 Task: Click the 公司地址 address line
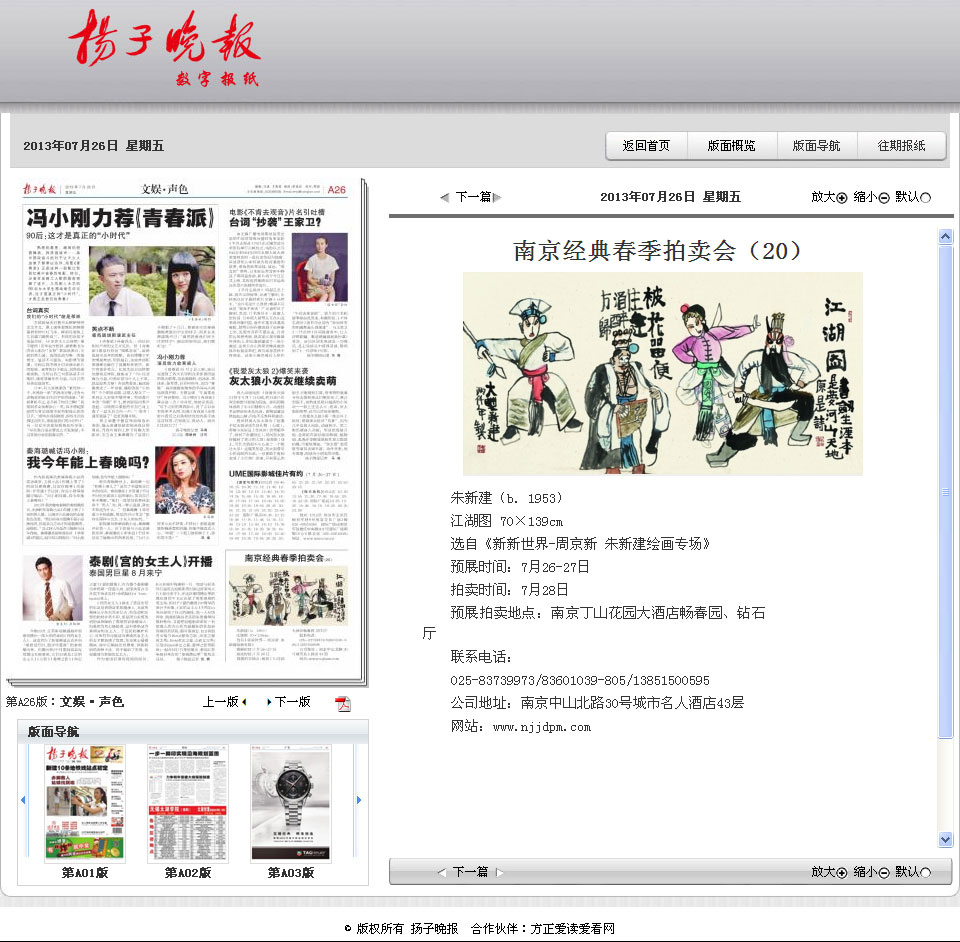click(x=597, y=703)
